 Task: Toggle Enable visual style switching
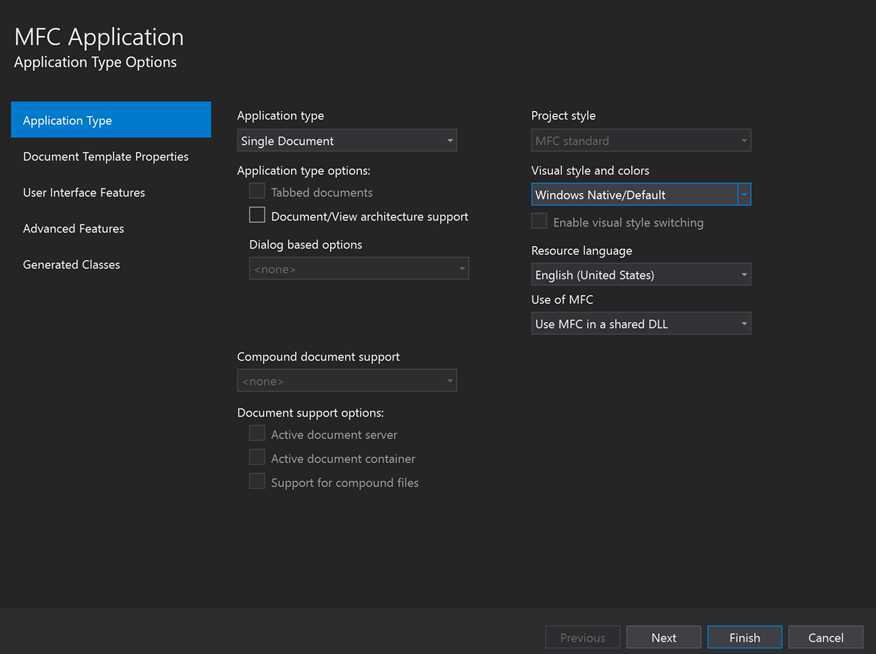pyautogui.click(x=539, y=221)
